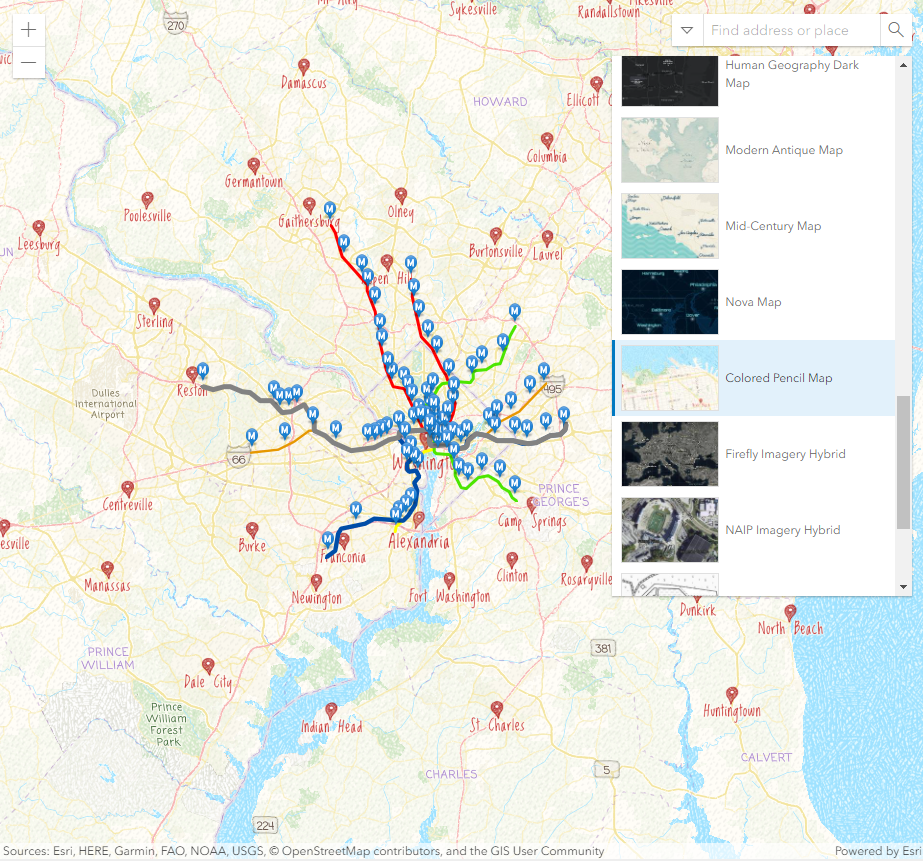923x861 pixels.
Task: Click the basemap list scrollbar down arrow
Action: click(x=903, y=587)
